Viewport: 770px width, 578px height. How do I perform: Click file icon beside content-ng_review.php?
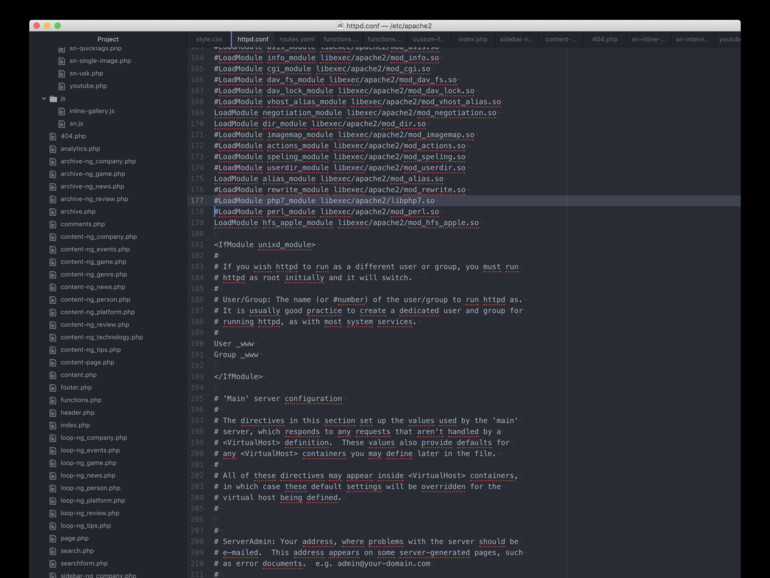pyautogui.click(x=53, y=325)
